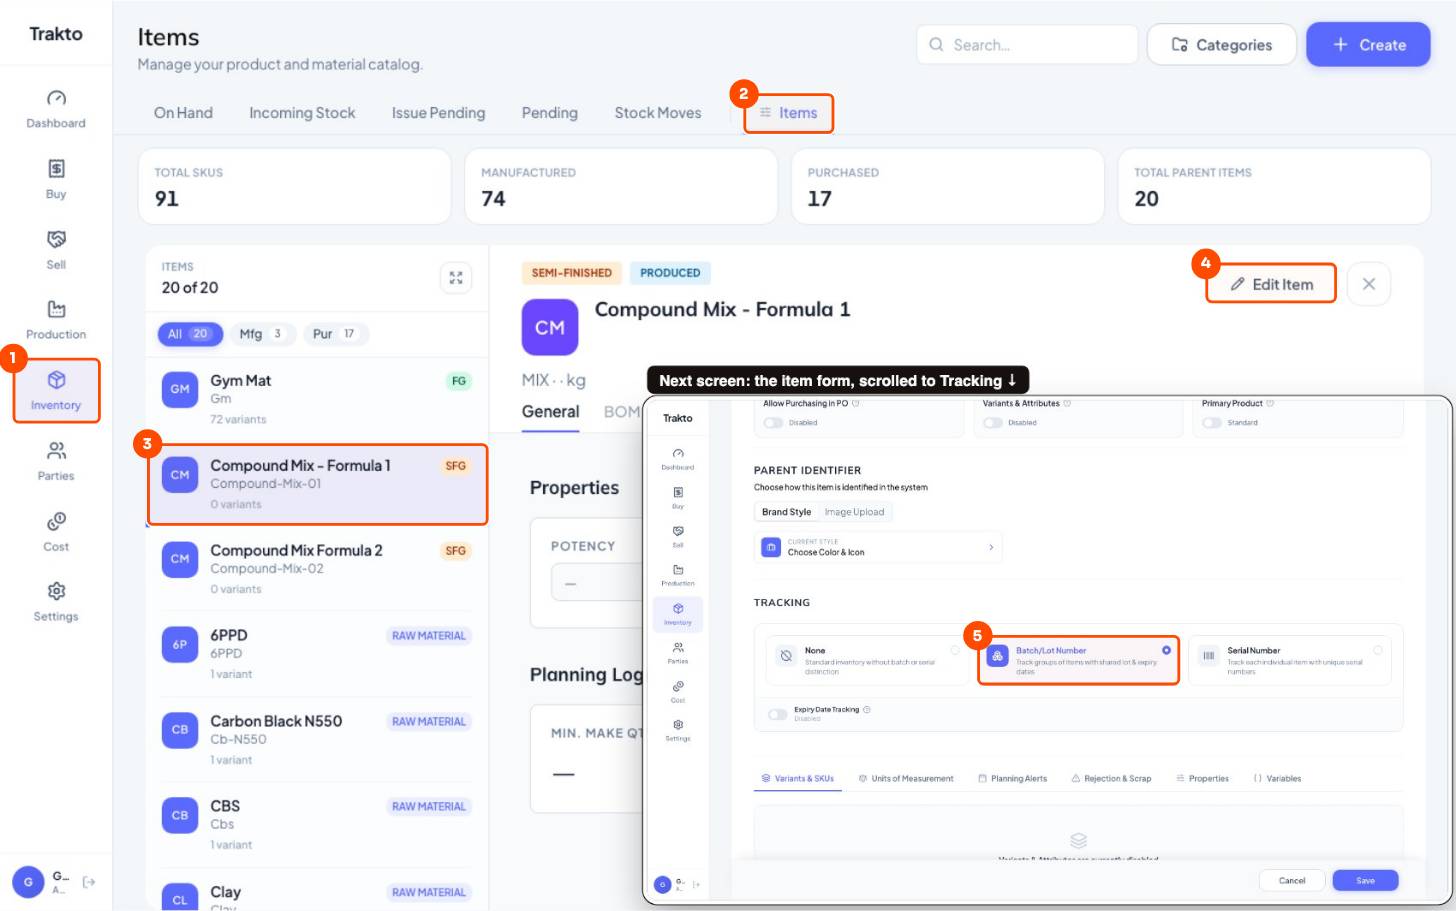Open Rejection & Scrap tab in form preview
This screenshot has height=911, width=1456.
1111,778
